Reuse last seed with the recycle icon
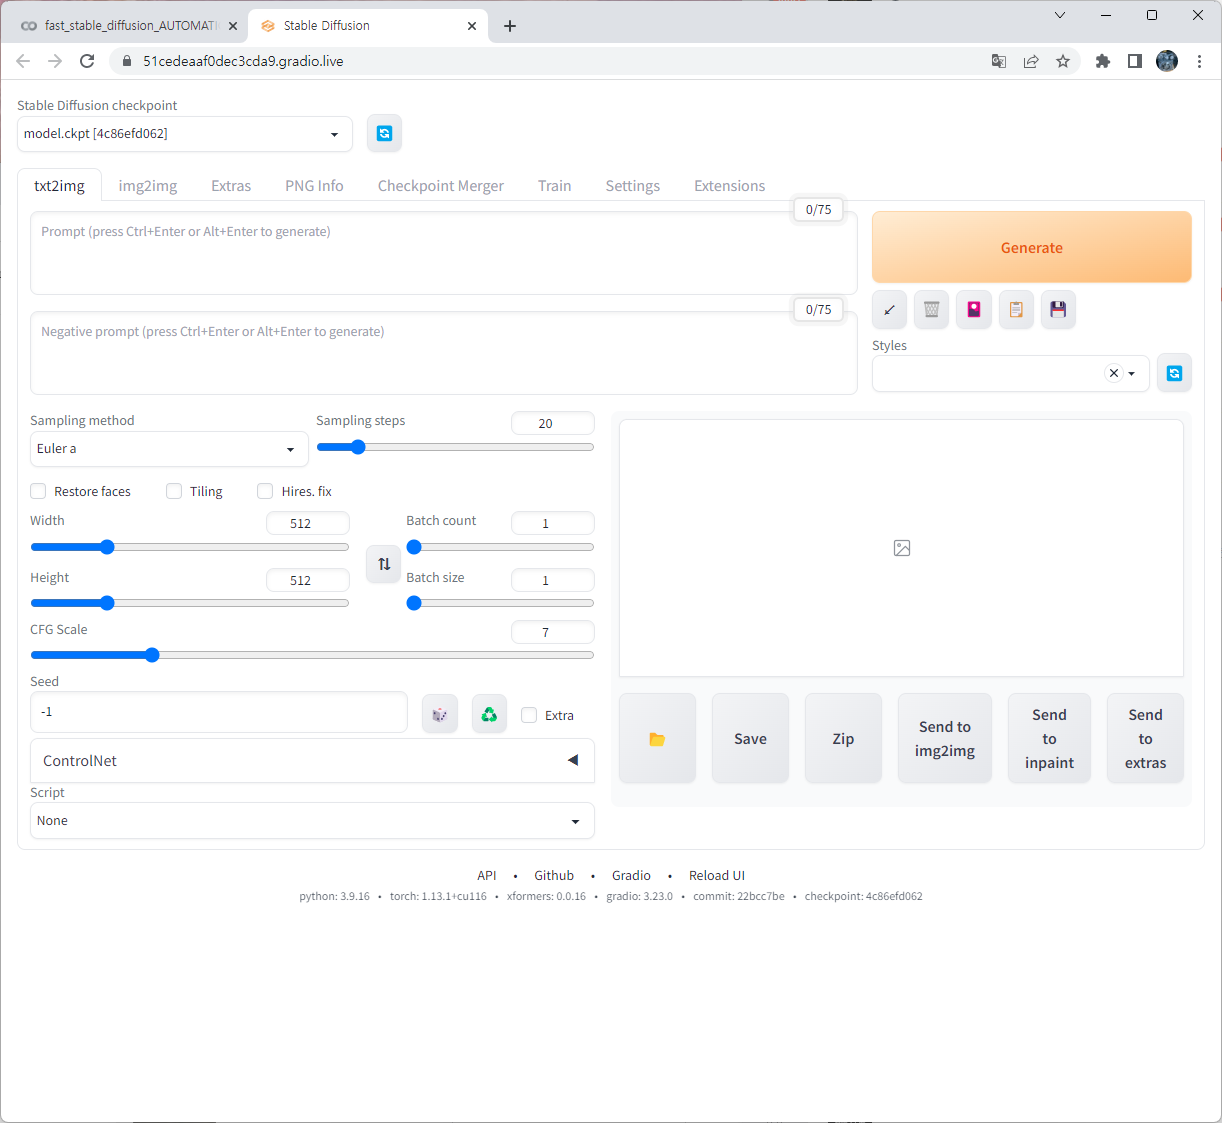Viewport: 1222px width, 1123px height. [x=489, y=713]
